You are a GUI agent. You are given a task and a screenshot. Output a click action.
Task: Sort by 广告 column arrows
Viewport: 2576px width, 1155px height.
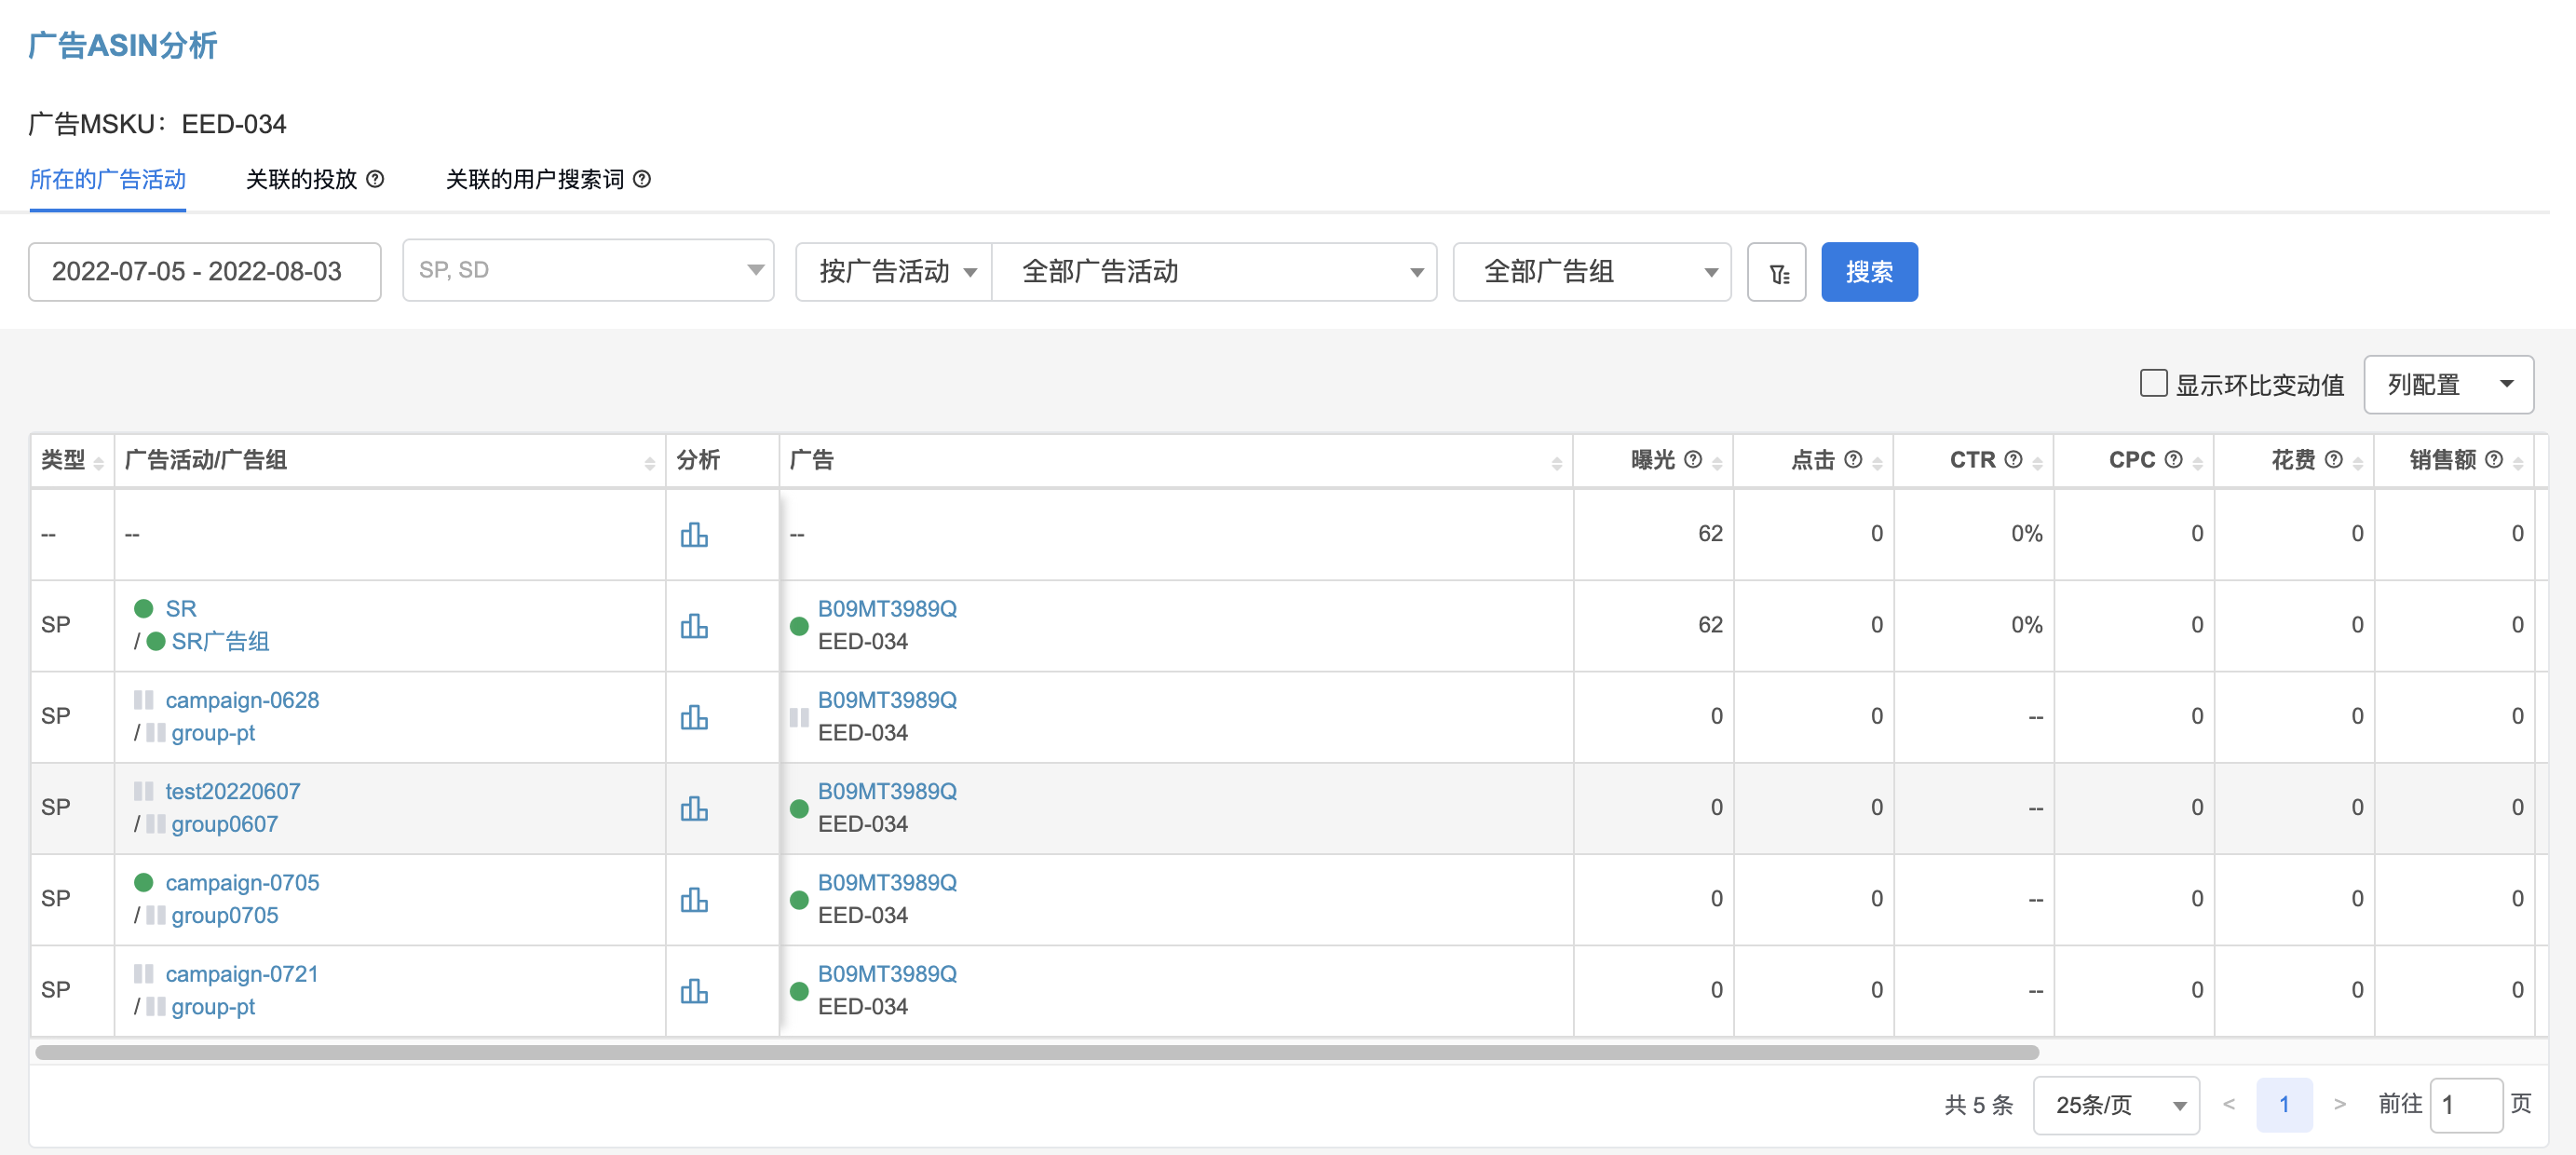pyautogui.click(x=1556, y=462)
